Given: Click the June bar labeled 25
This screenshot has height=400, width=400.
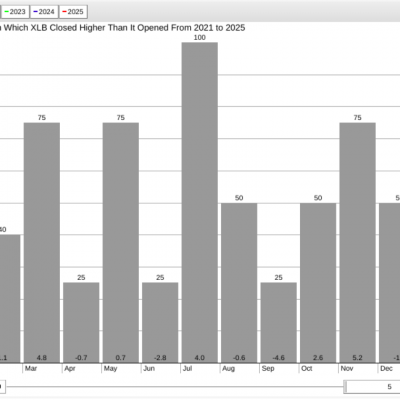Looking at the screenshot, I should (160, 323).
